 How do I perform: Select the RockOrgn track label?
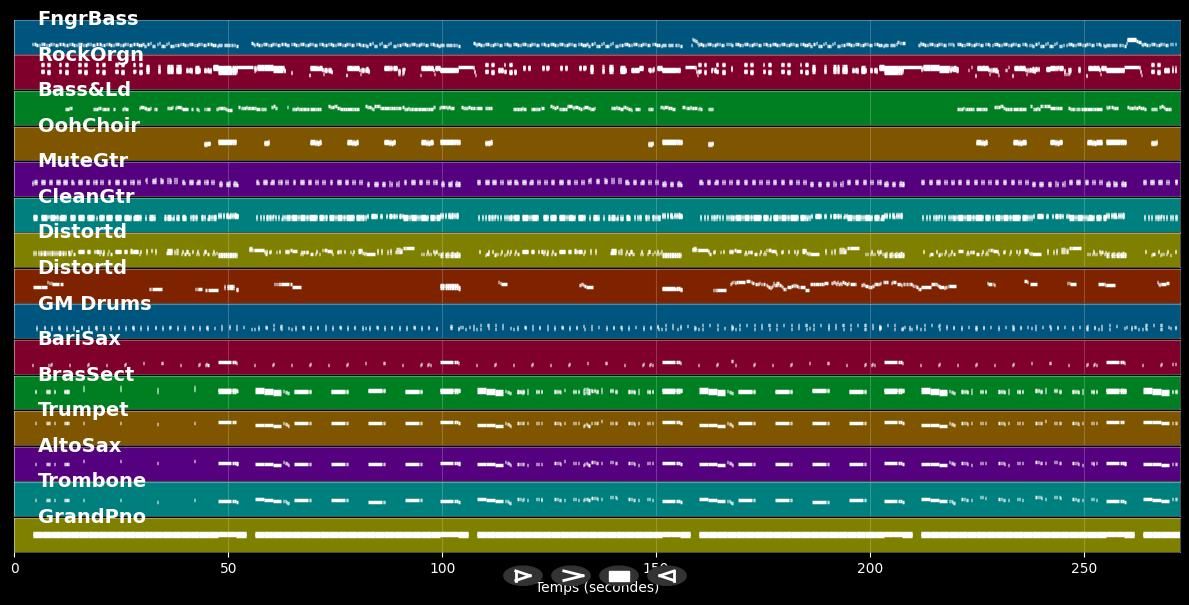[90, 54]
